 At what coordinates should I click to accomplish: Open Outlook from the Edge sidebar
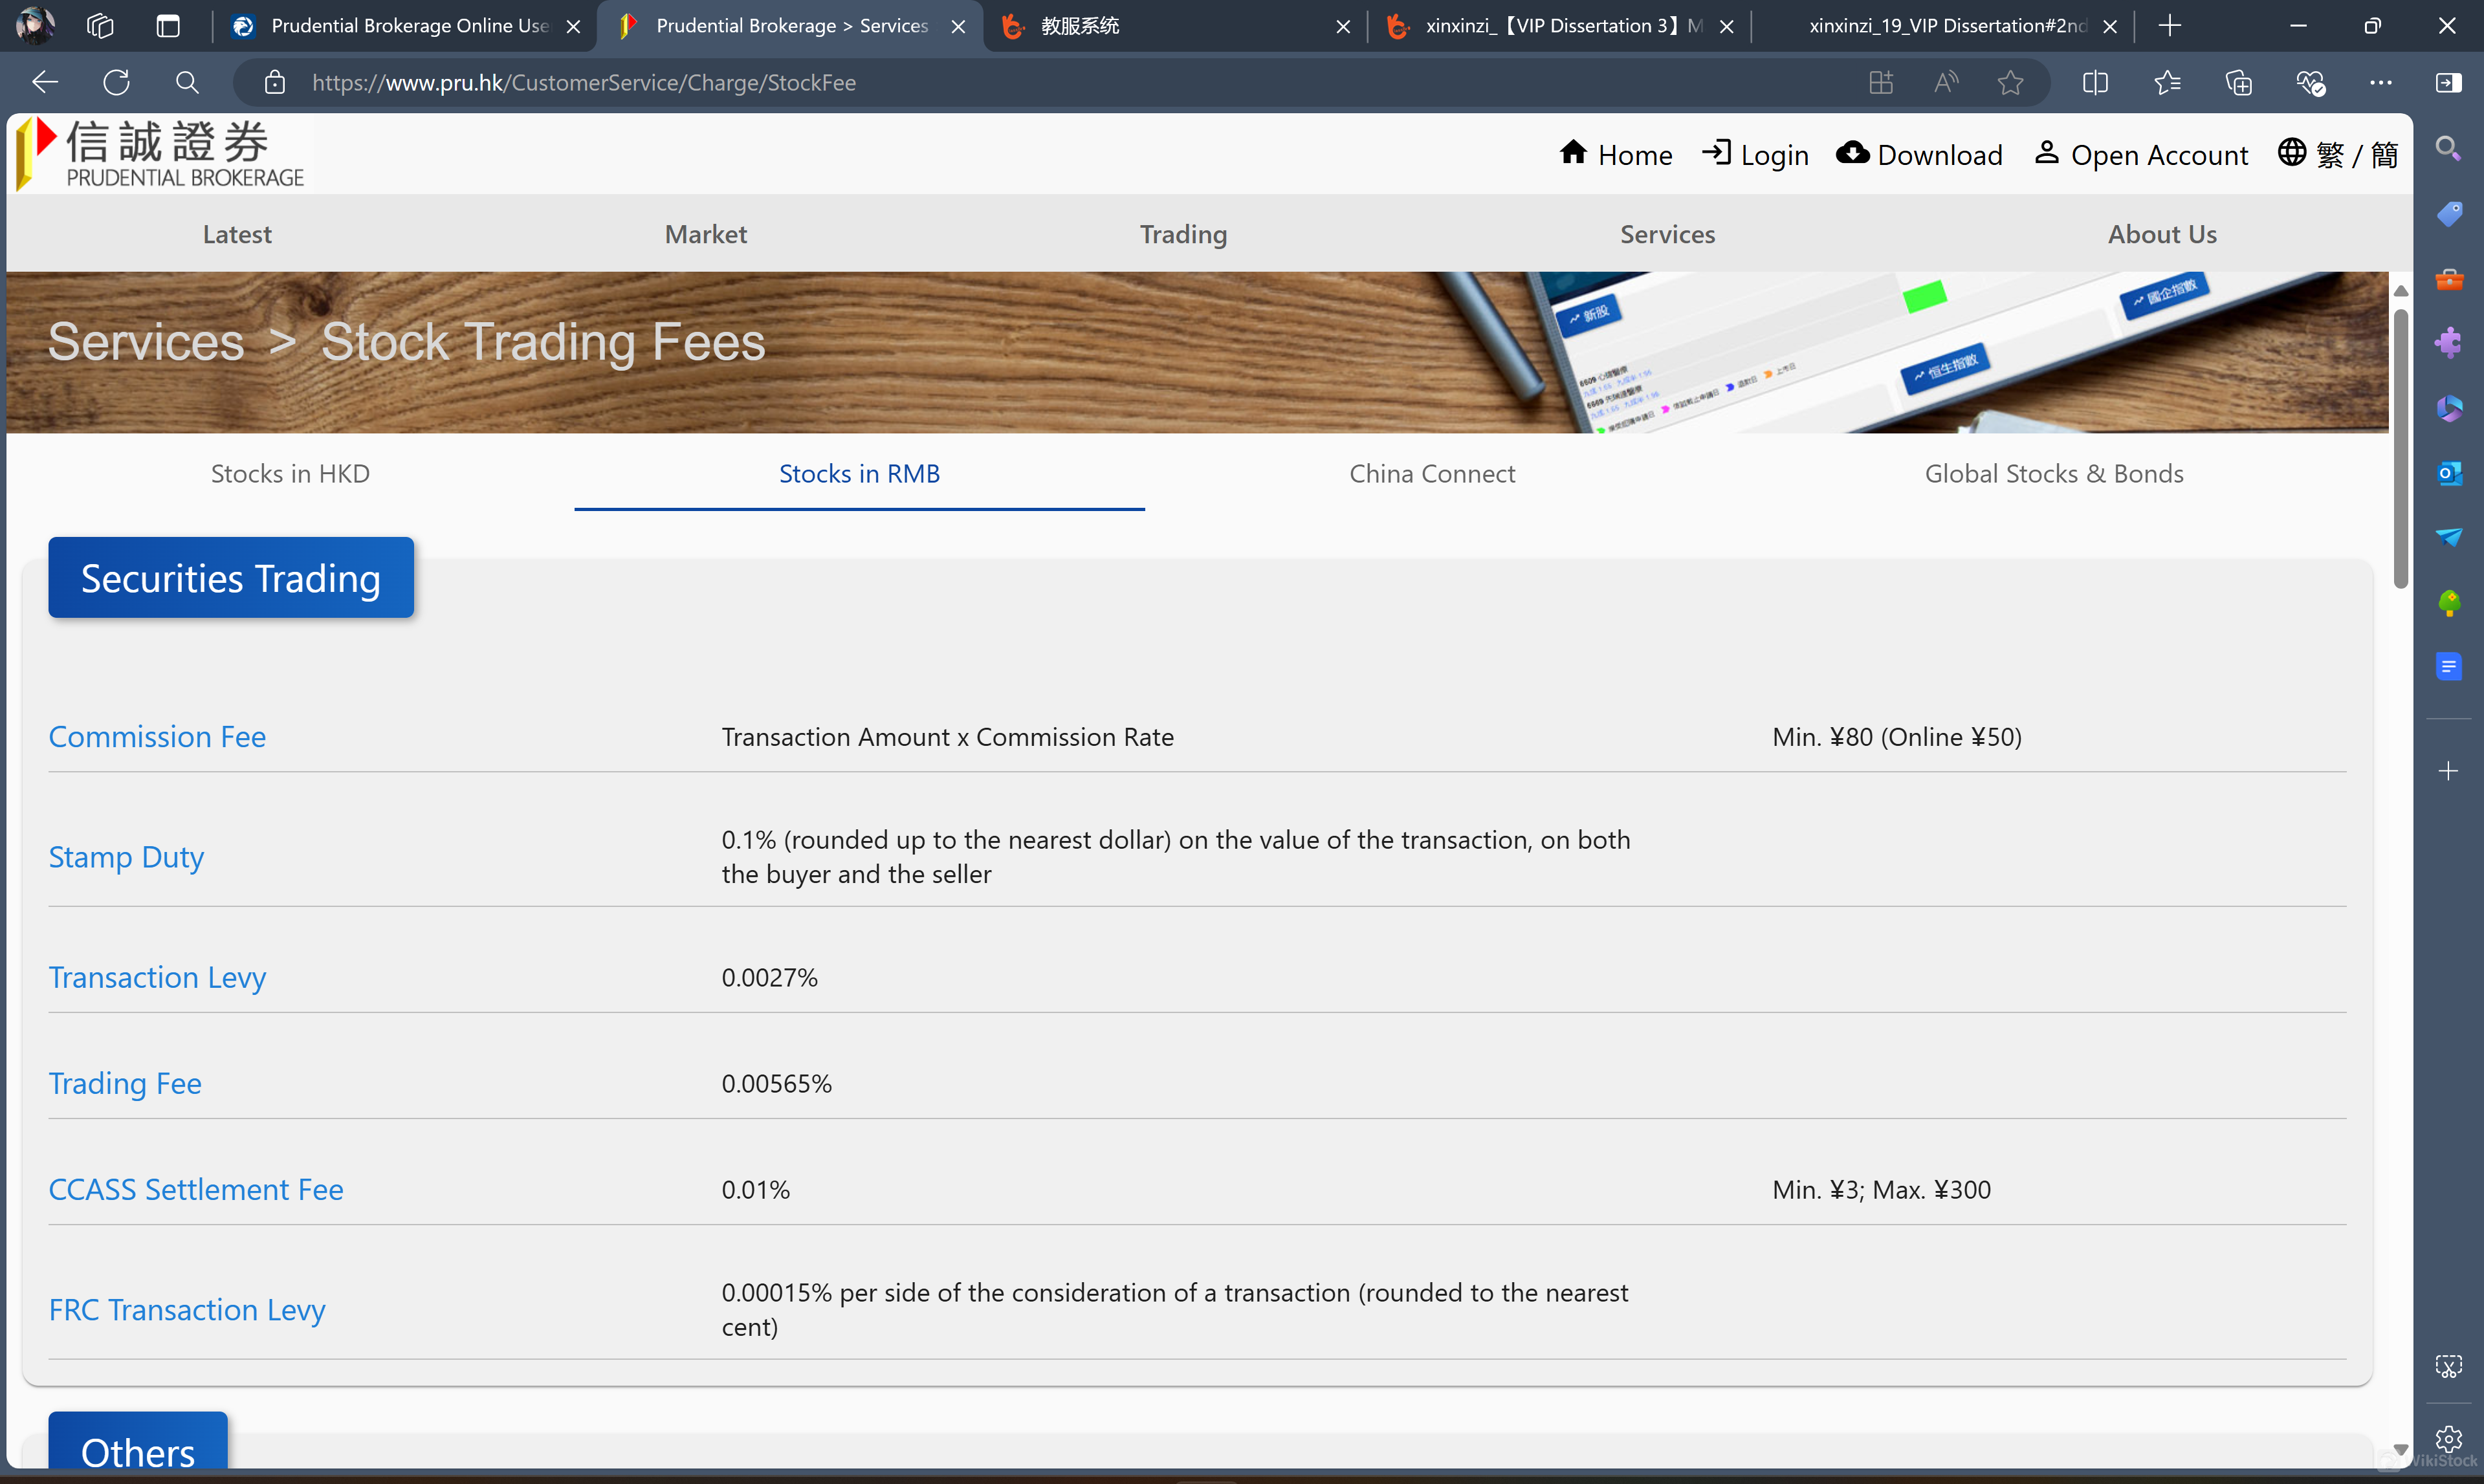[2448, 473]
